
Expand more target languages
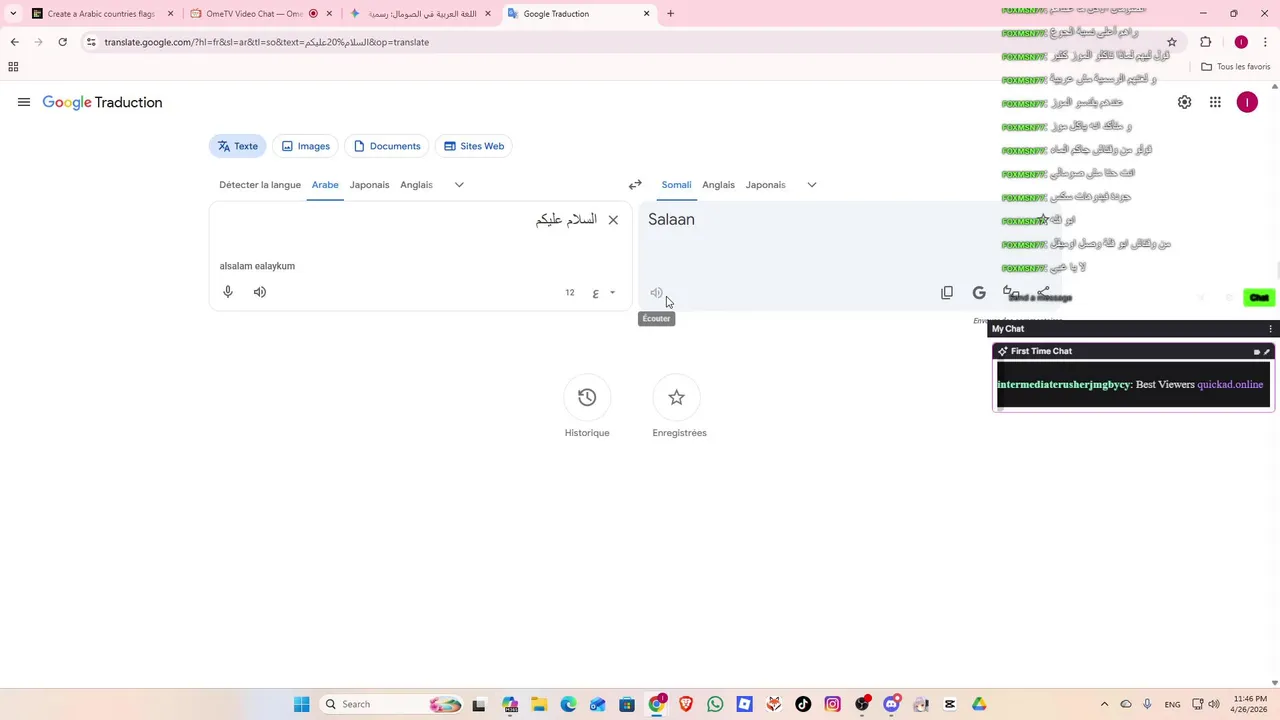click(x=812, y=185)
